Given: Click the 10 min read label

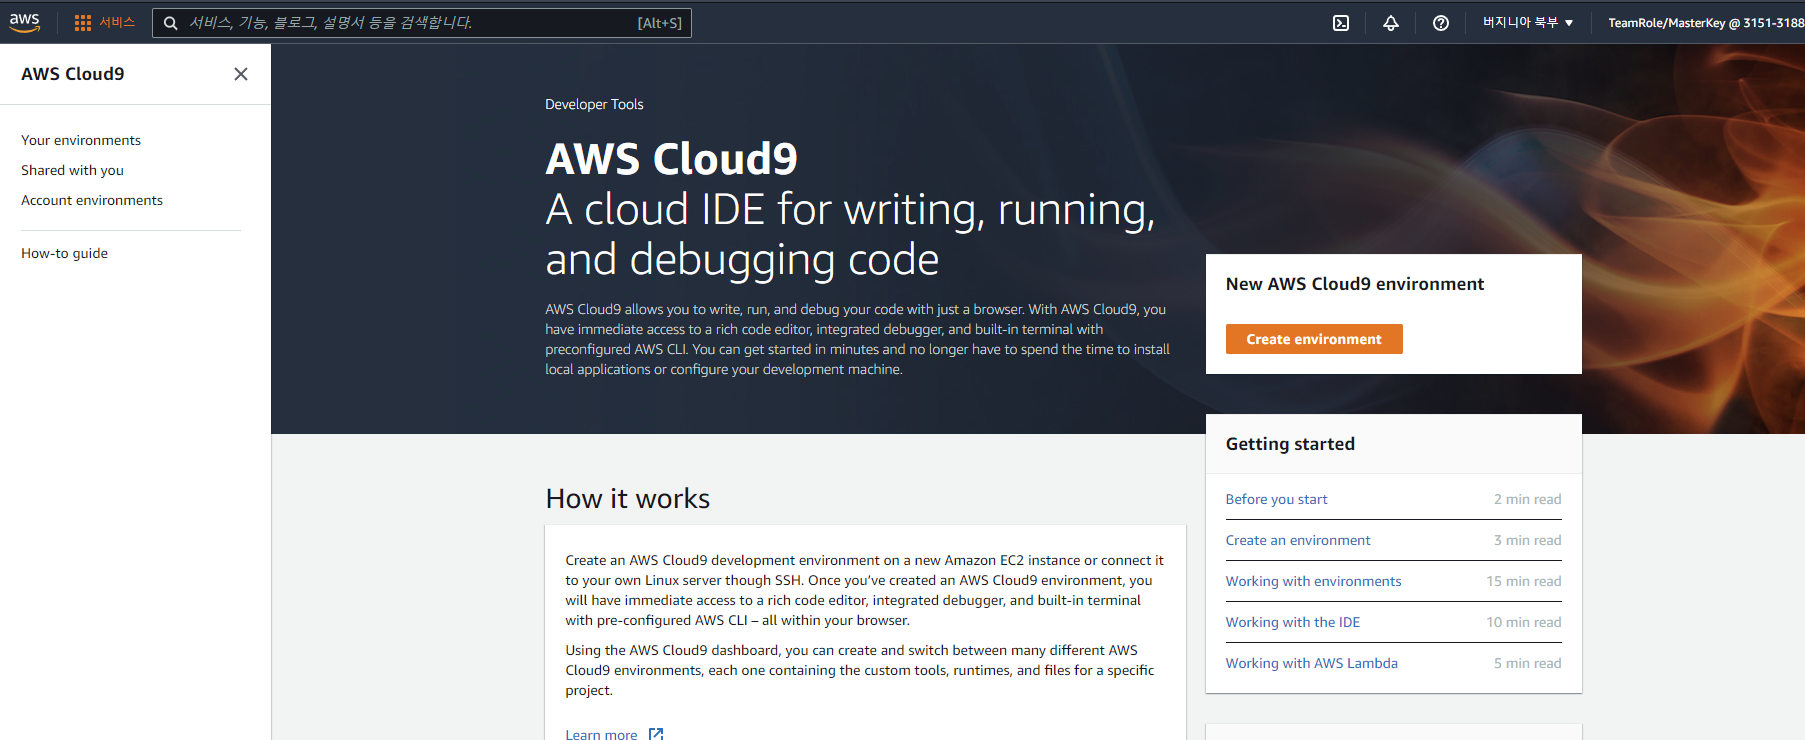Looking at the screenshot, I should (x=1523, y=622).
